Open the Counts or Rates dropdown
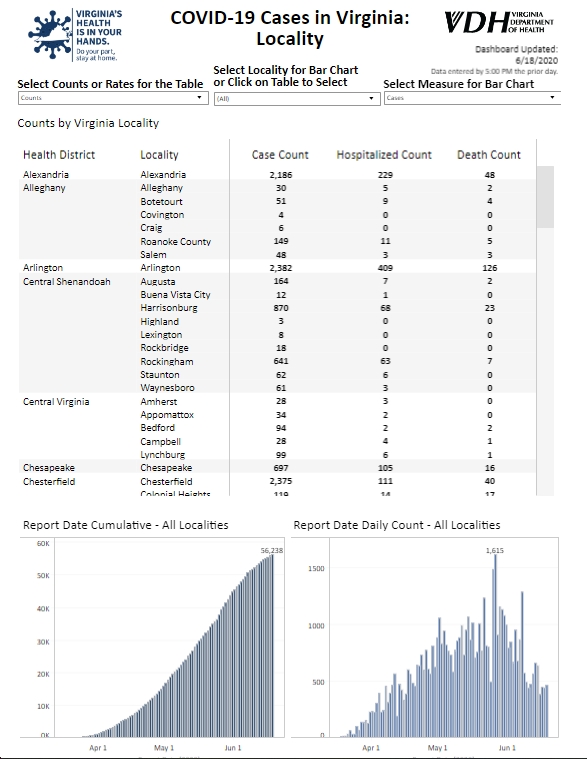Viewport: 587px width, 759px height. point(112,98)
